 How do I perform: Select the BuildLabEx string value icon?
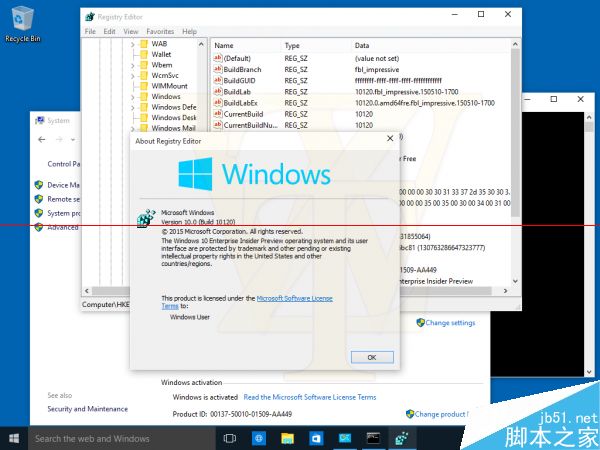tap(218, 103)
